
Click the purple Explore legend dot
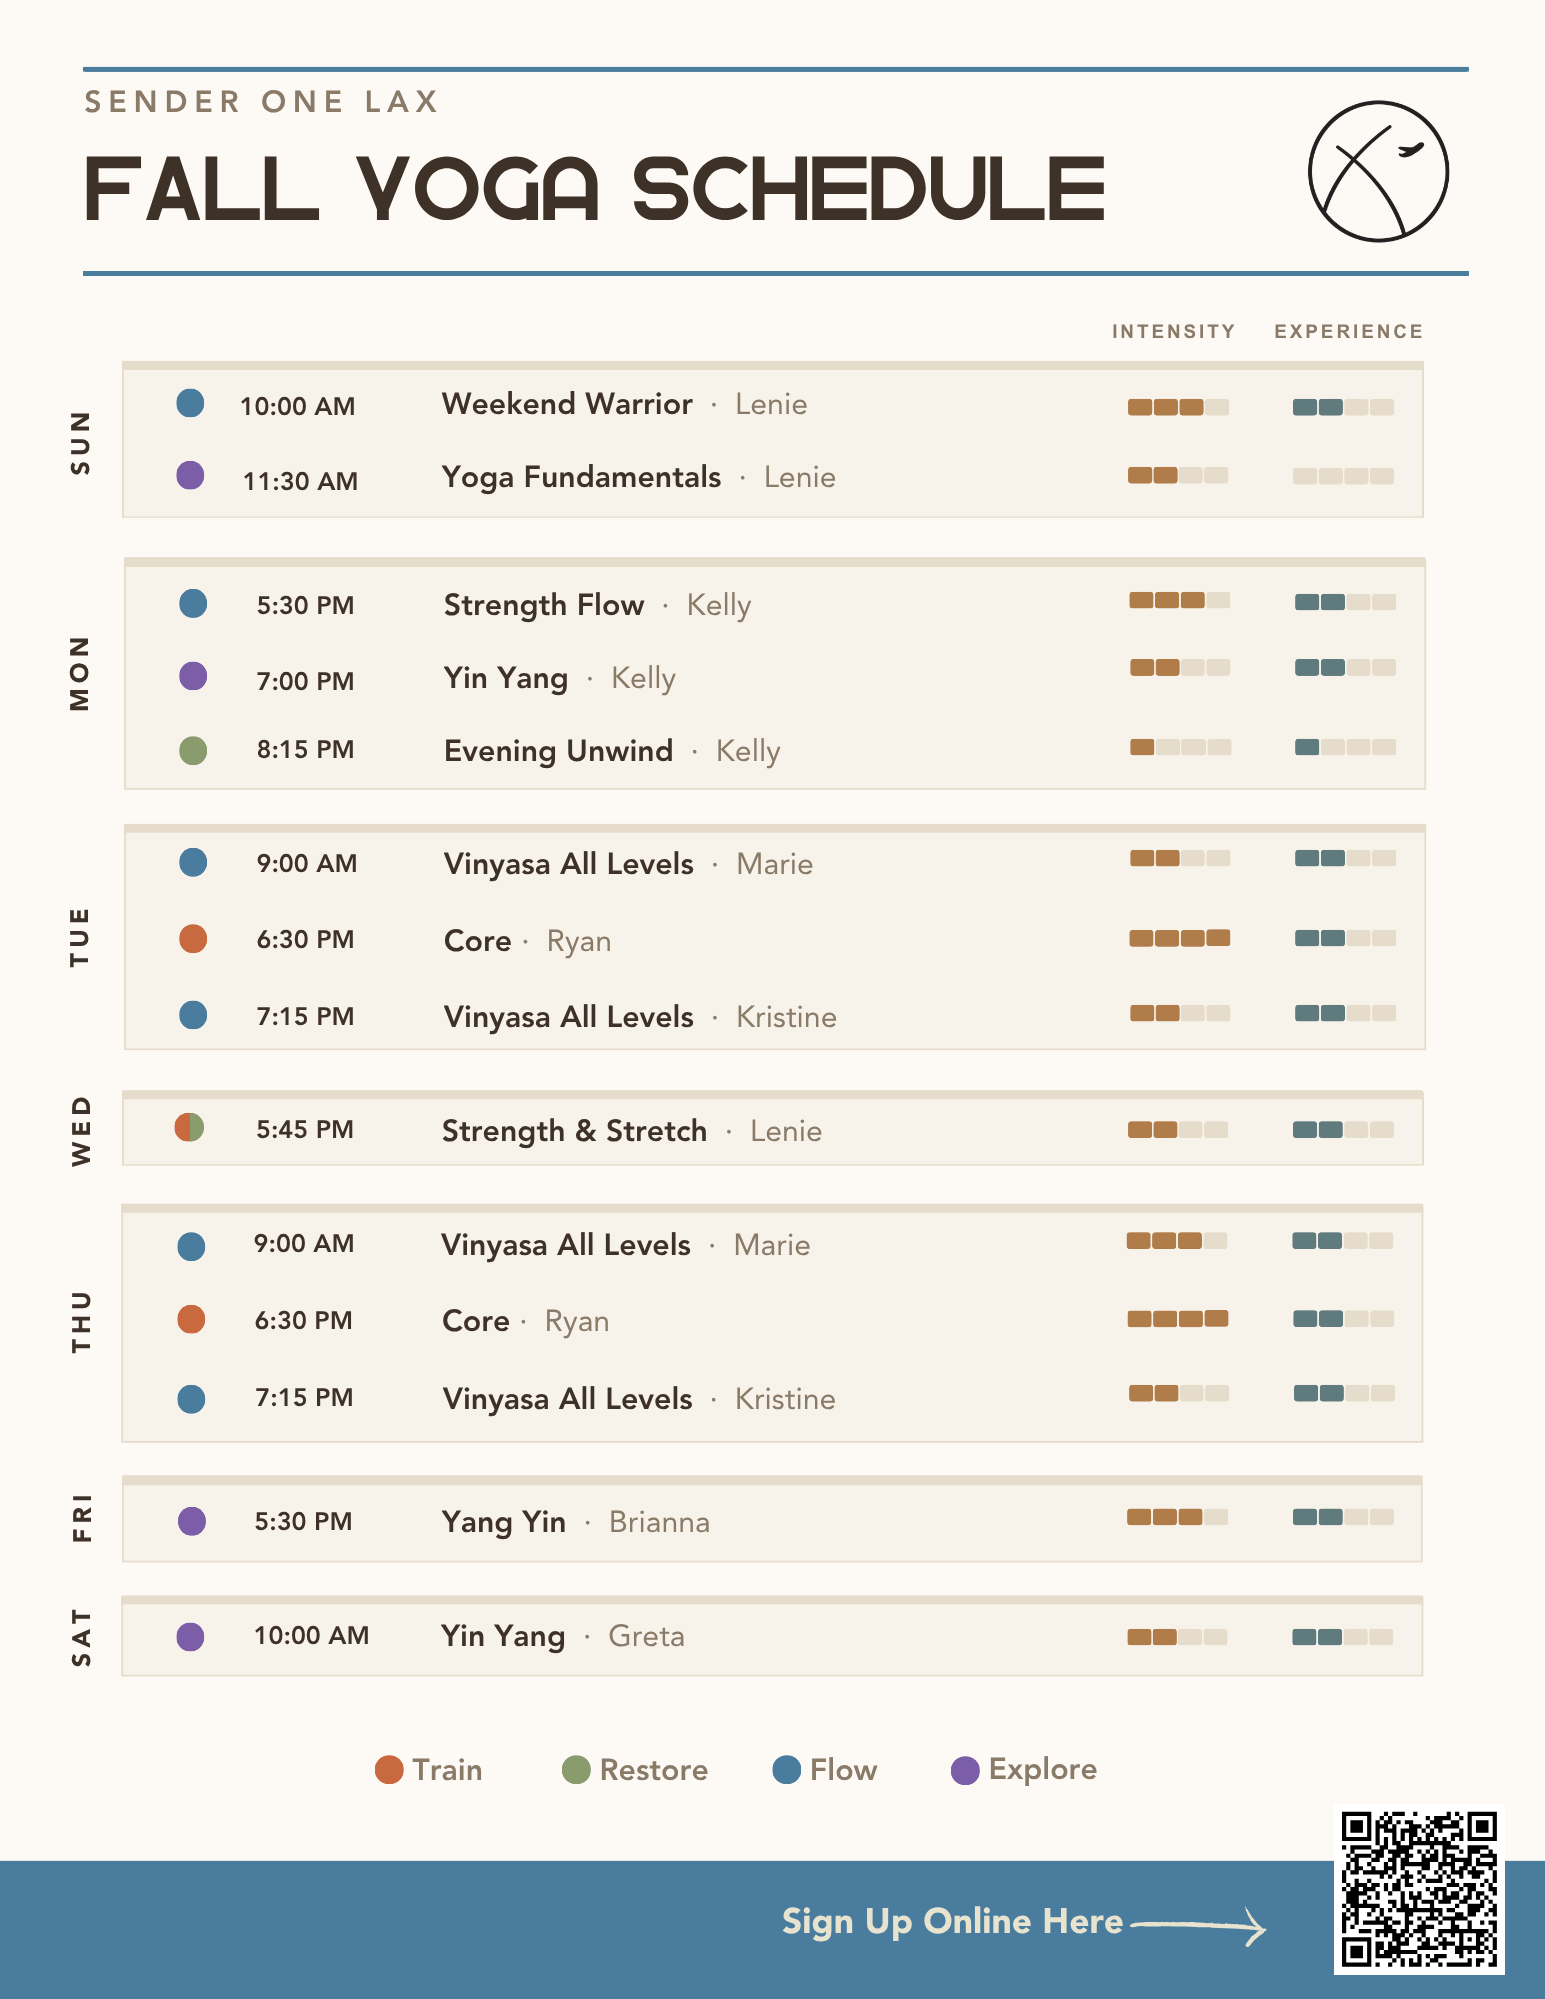pos(965,1770)
